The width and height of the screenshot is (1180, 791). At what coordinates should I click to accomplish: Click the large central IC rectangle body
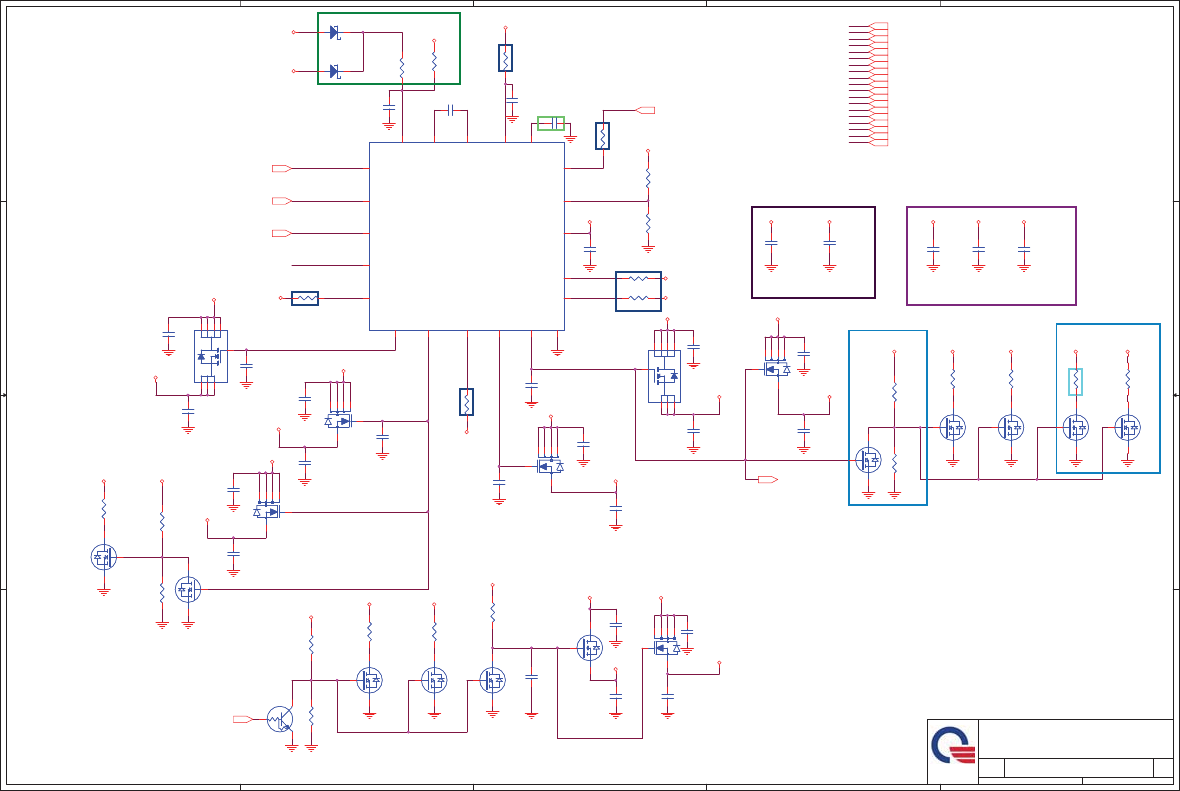[467, 236]
